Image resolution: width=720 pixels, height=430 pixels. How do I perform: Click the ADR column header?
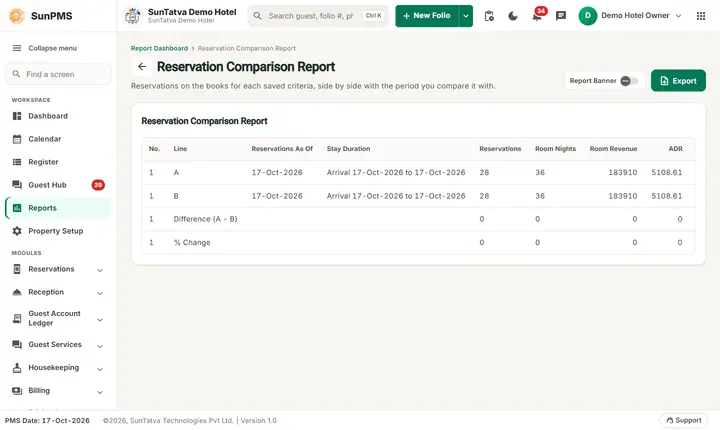point(675,149)
